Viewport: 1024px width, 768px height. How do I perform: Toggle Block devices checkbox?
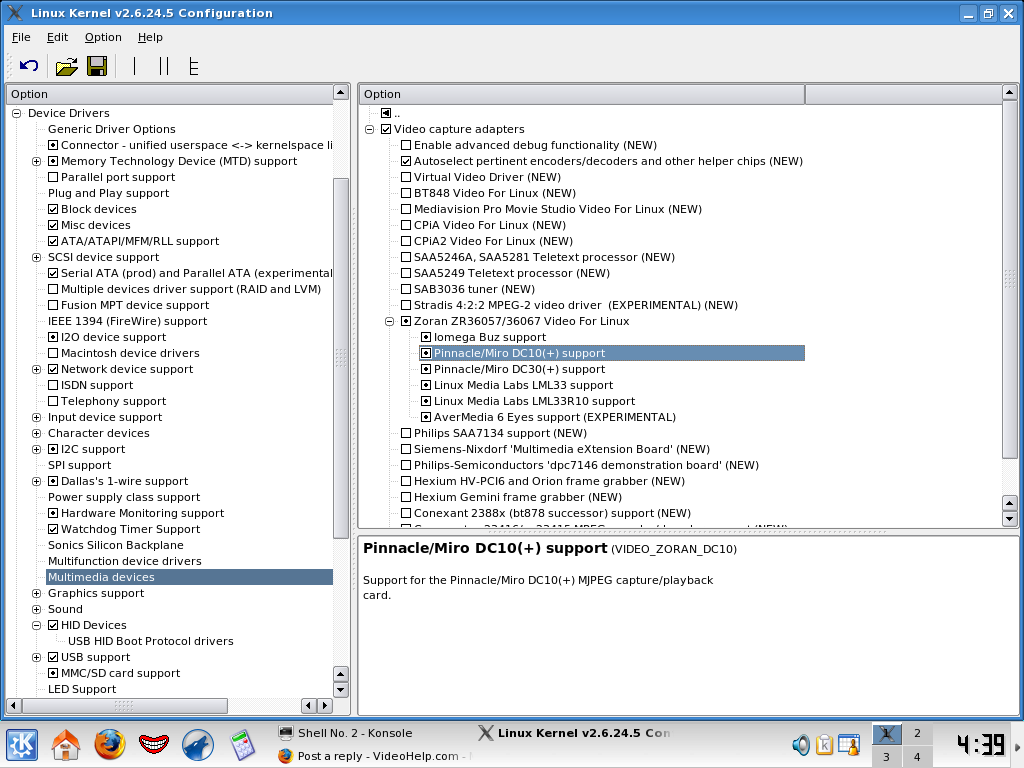click(x=54, y=209)
